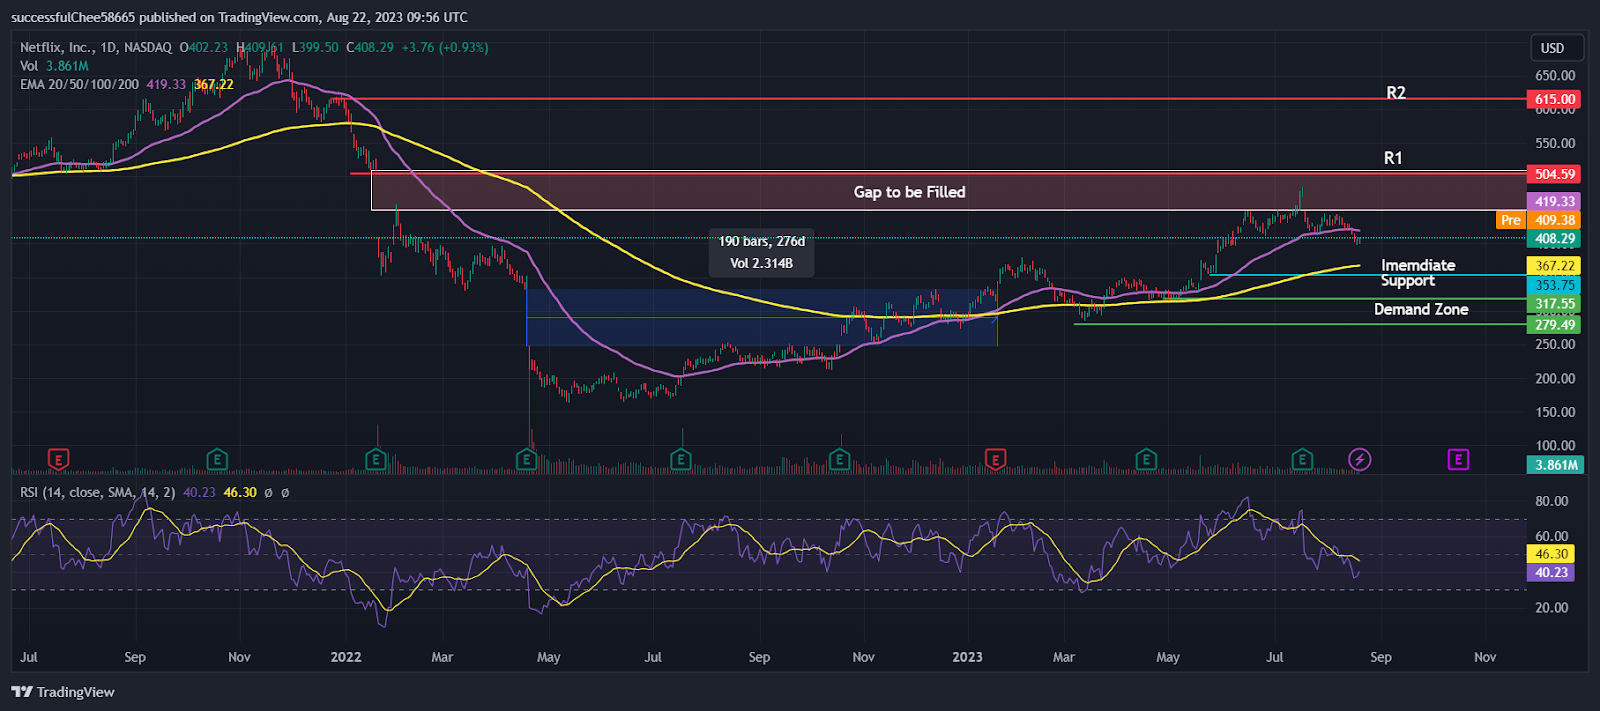Click the 367.22 yellow EMA price label

pos(1555,266)
